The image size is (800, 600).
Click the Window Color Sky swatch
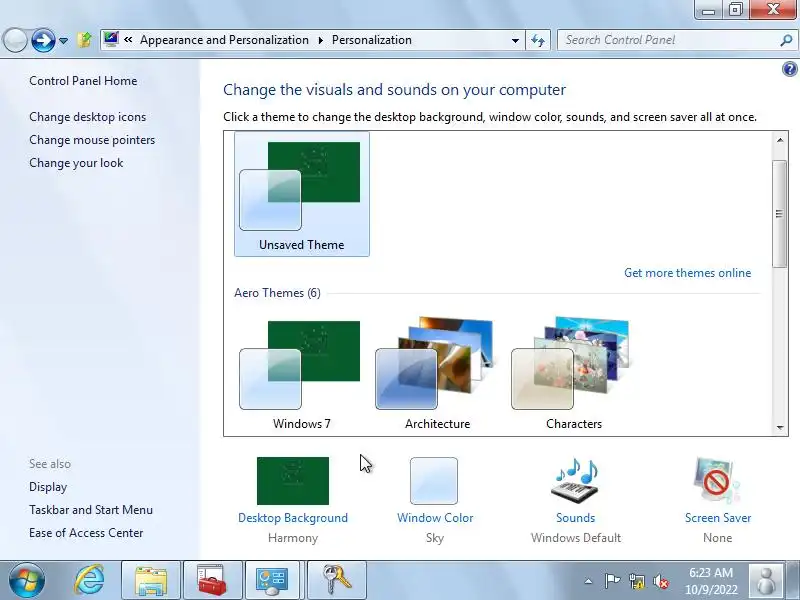point(434,481)
